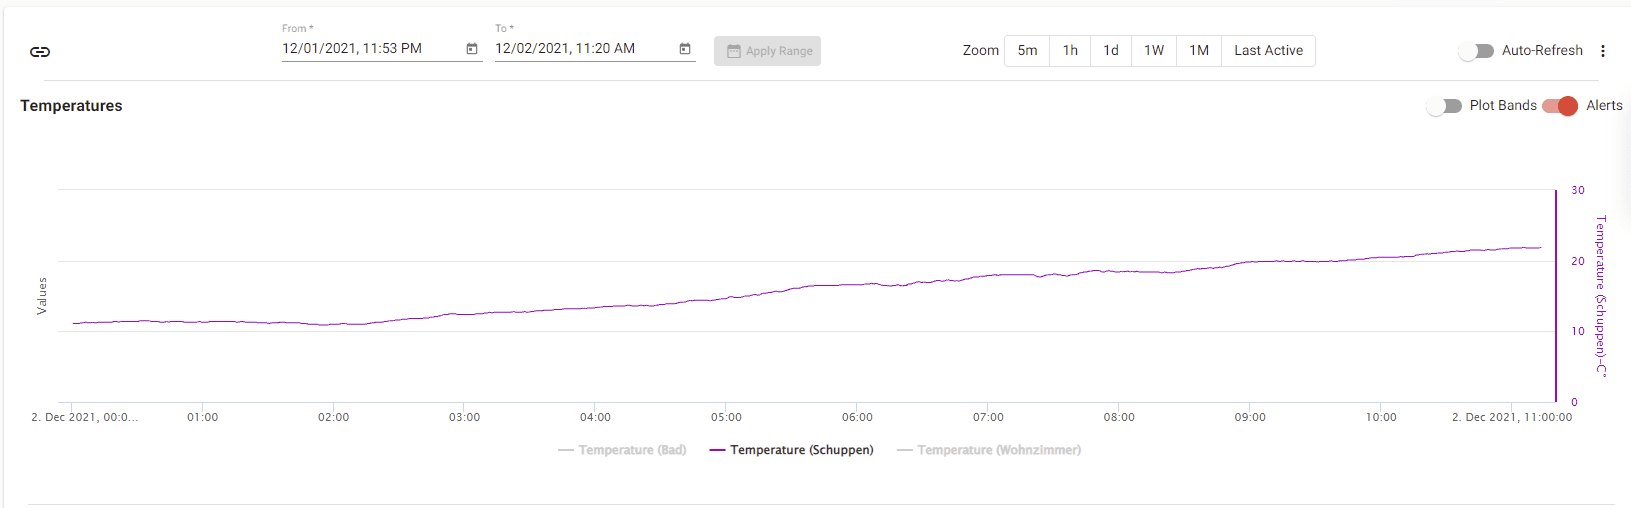Choose the 1M zoom range
The width and height of the screenshot is (1631, 508).
[x=1199, y=51]
